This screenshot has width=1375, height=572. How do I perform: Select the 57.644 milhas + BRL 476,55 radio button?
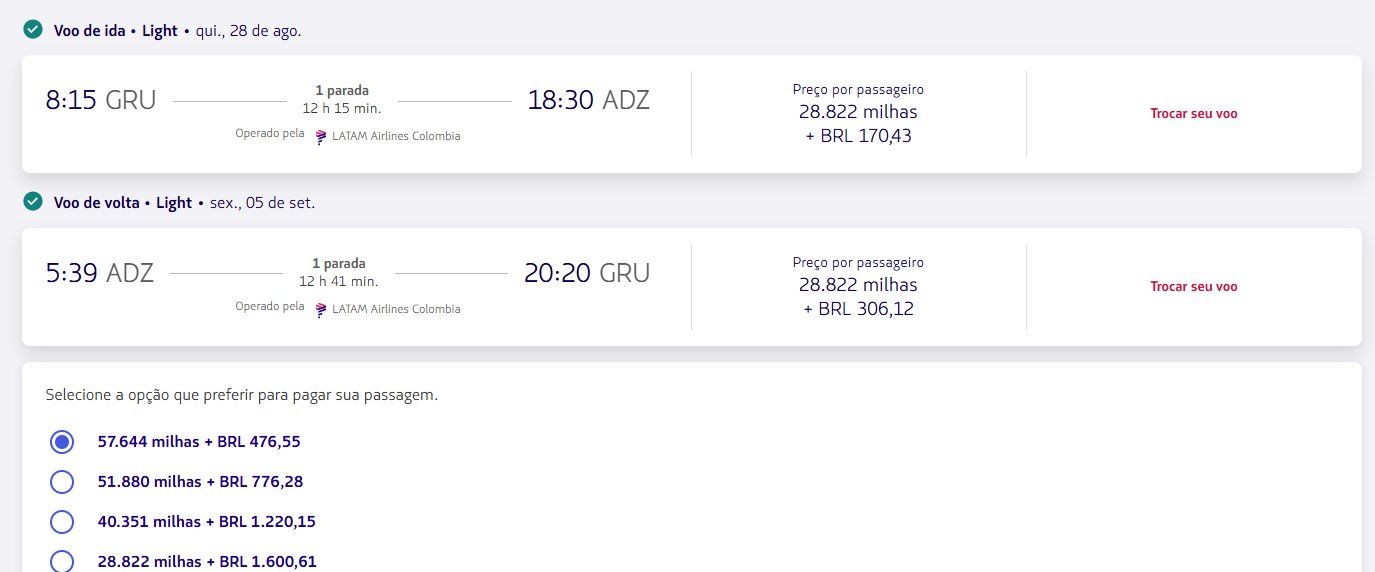[x=62, y=441]
